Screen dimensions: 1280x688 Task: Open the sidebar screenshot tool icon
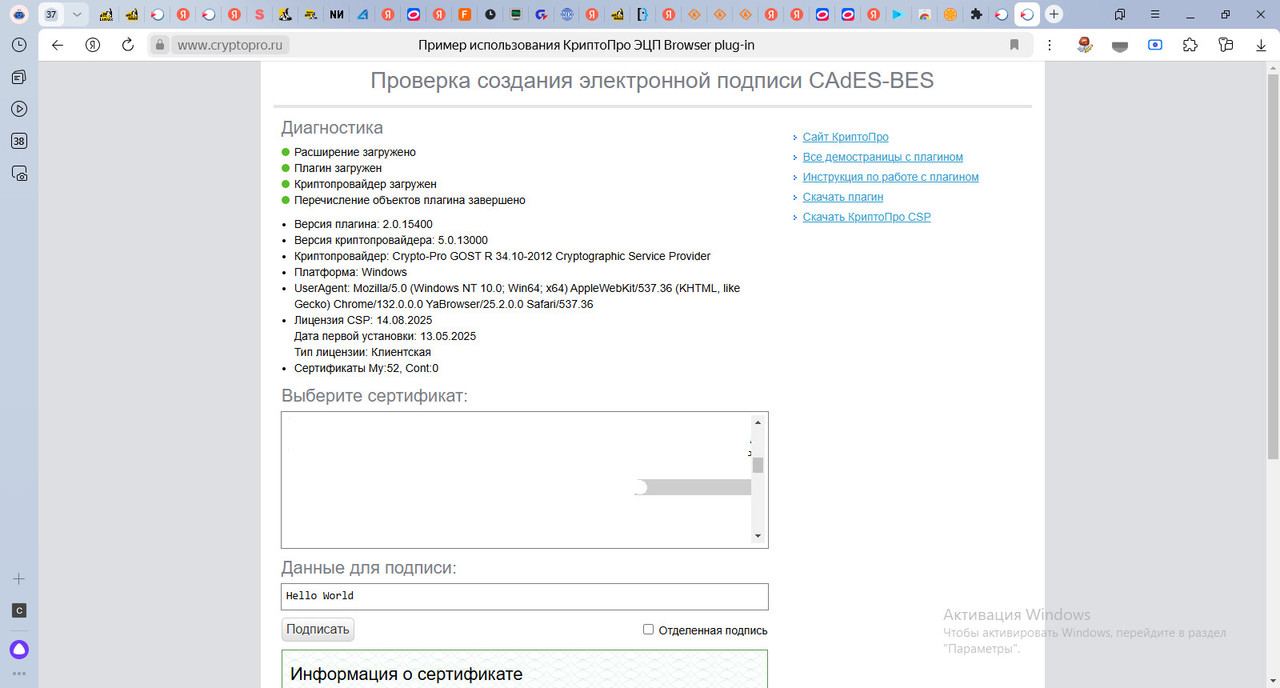click(19, 173)
